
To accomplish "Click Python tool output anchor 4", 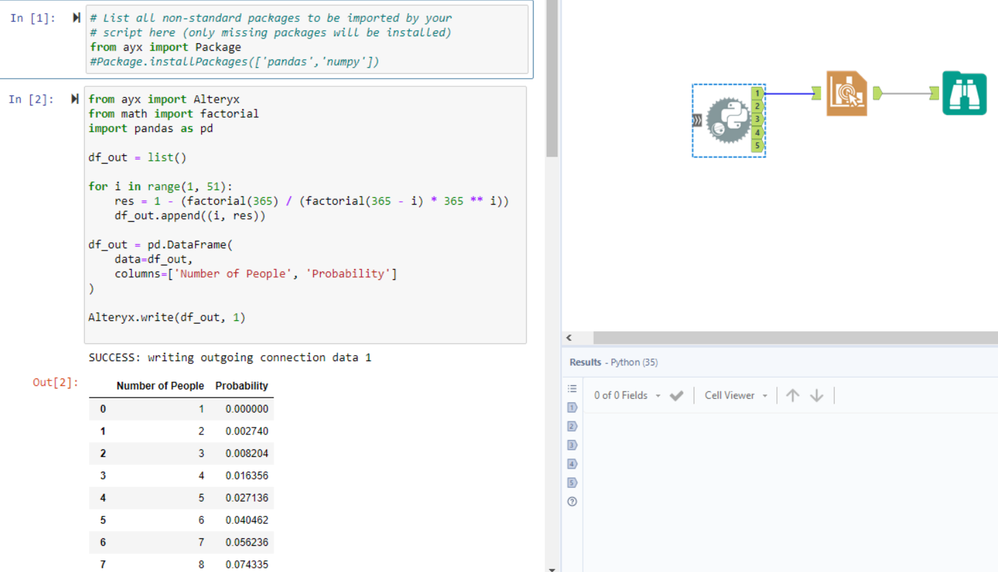I will coord(757,132).
